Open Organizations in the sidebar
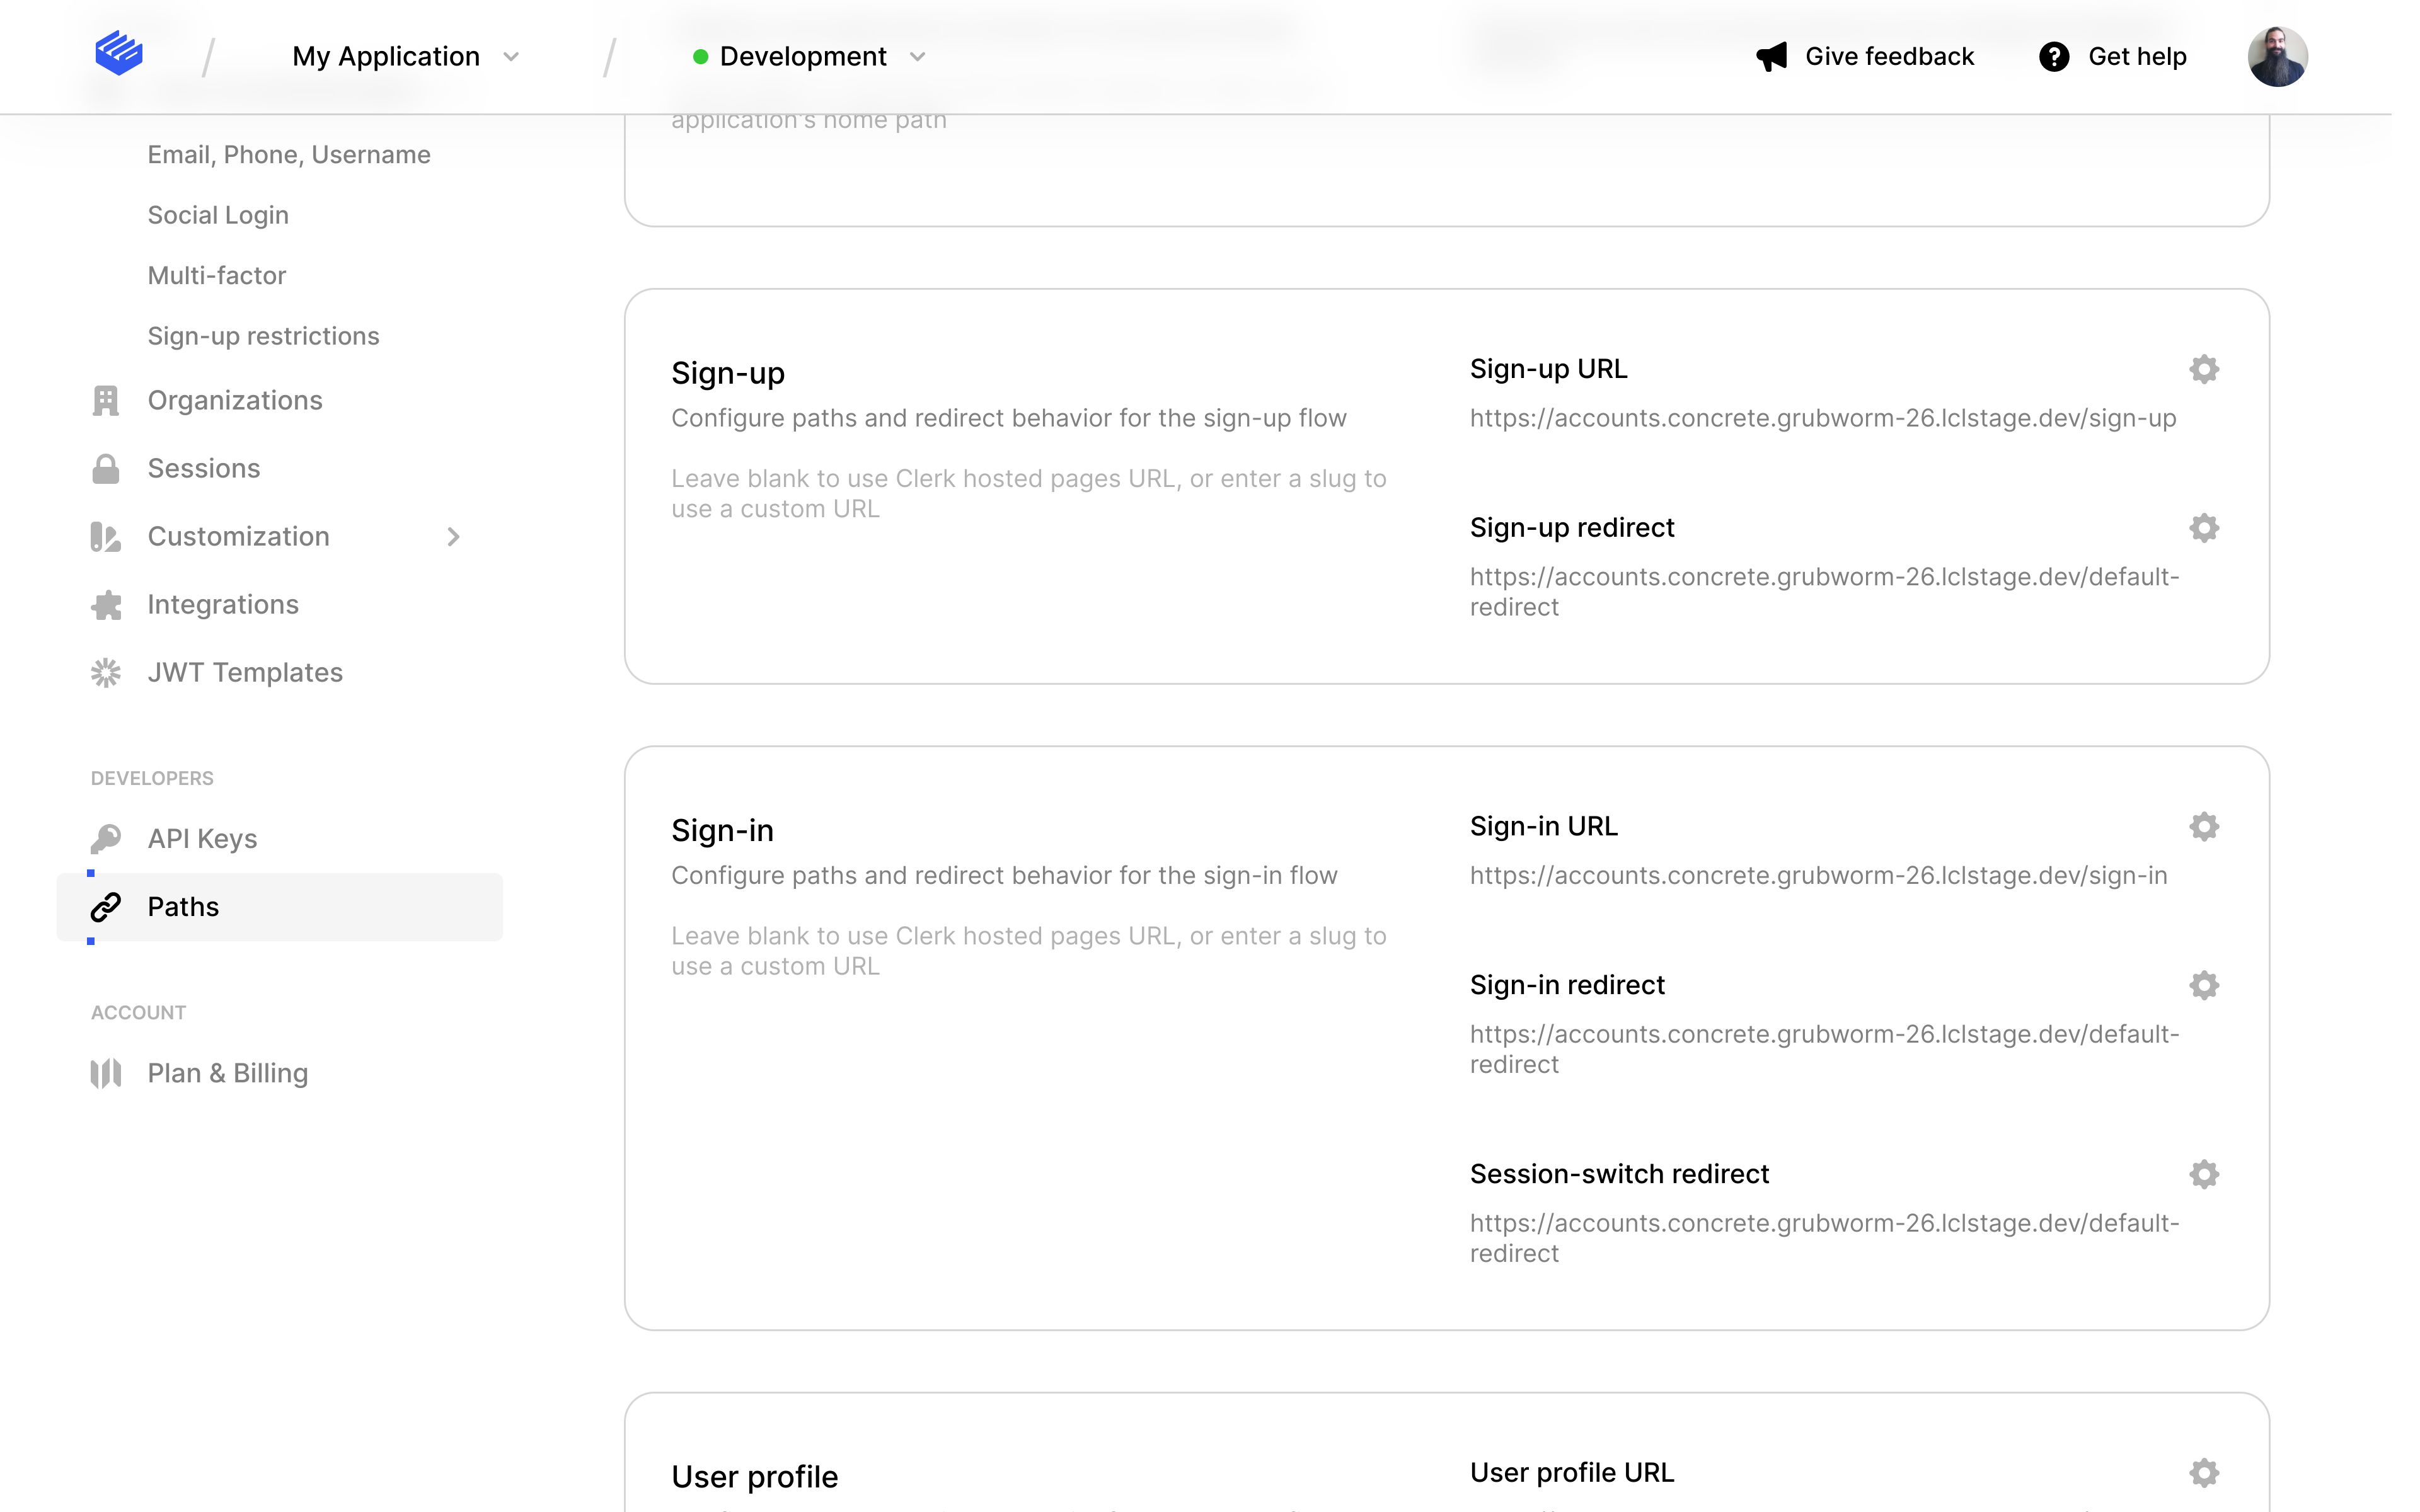2420x1512 pixels. (235, 400)
